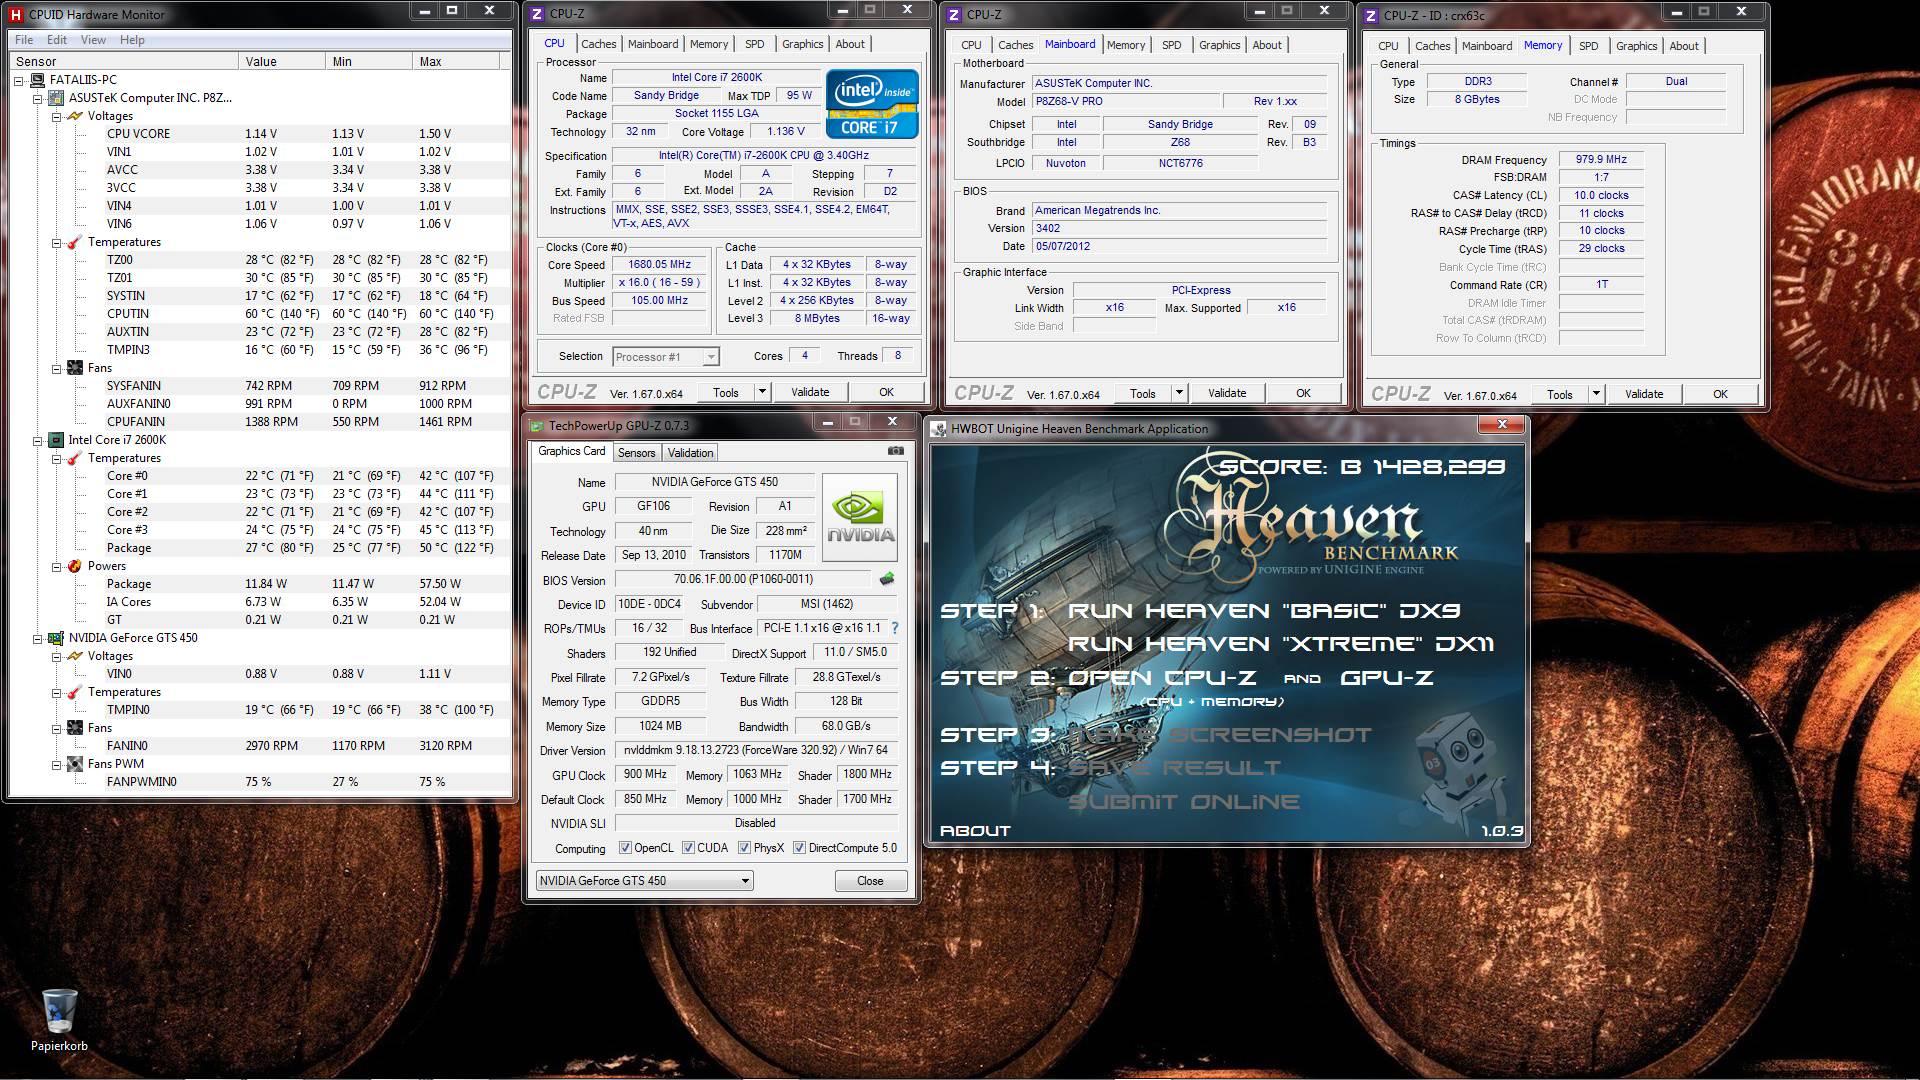Image resolution: width=1920 pixels, height=1080 pixels.
Task: Click the Bus Interface question mark icon
Action: (895, 628)
